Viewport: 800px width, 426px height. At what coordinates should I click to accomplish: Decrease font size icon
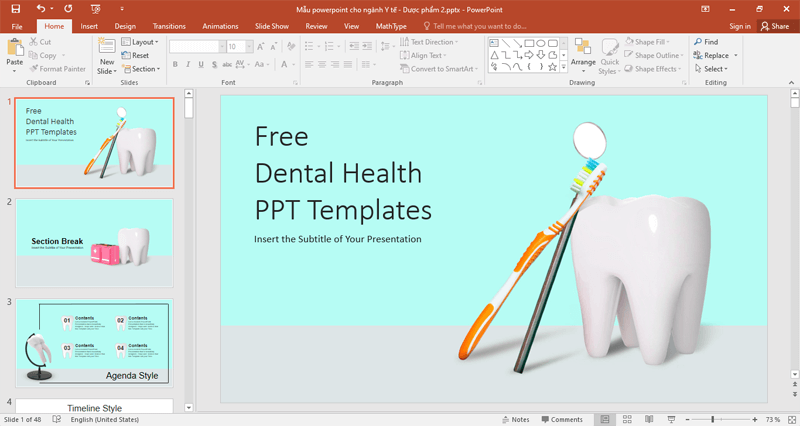click(x=273, y=47)
